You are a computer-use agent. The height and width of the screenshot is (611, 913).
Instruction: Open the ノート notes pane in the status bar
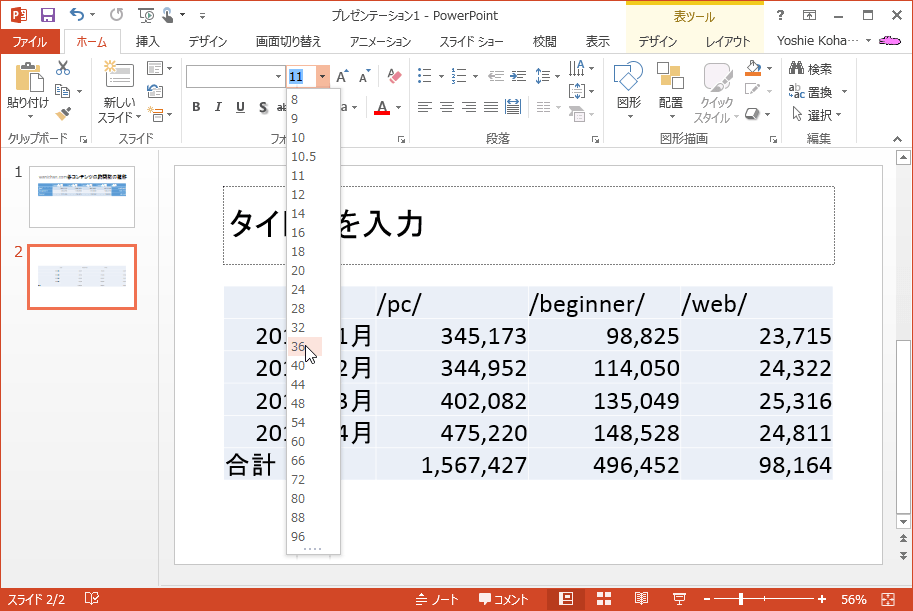coord(437,599)
